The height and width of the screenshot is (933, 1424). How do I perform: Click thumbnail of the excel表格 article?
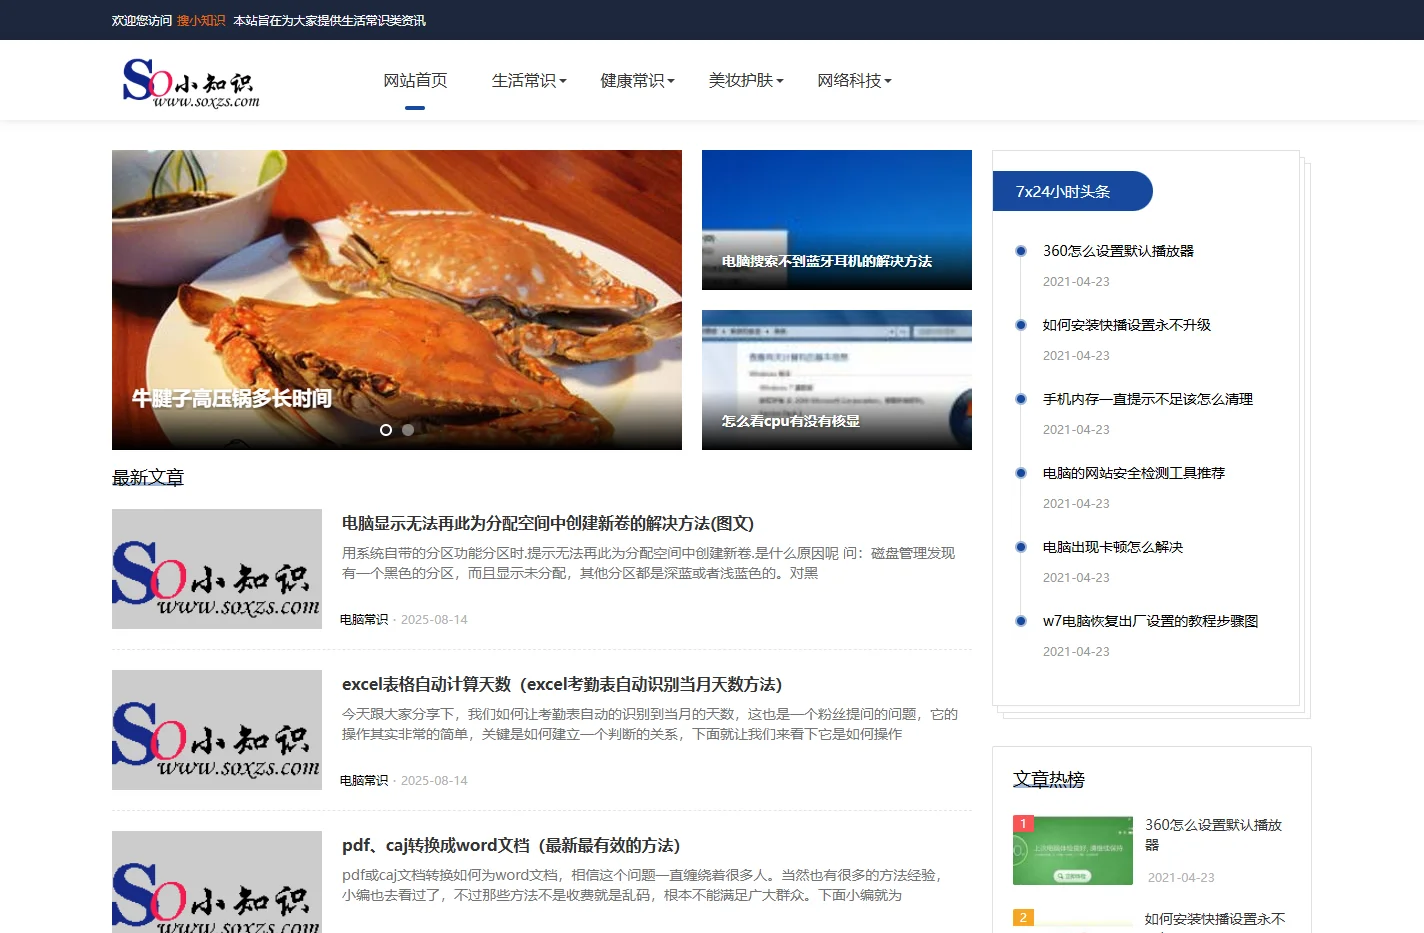click(217, 730)
